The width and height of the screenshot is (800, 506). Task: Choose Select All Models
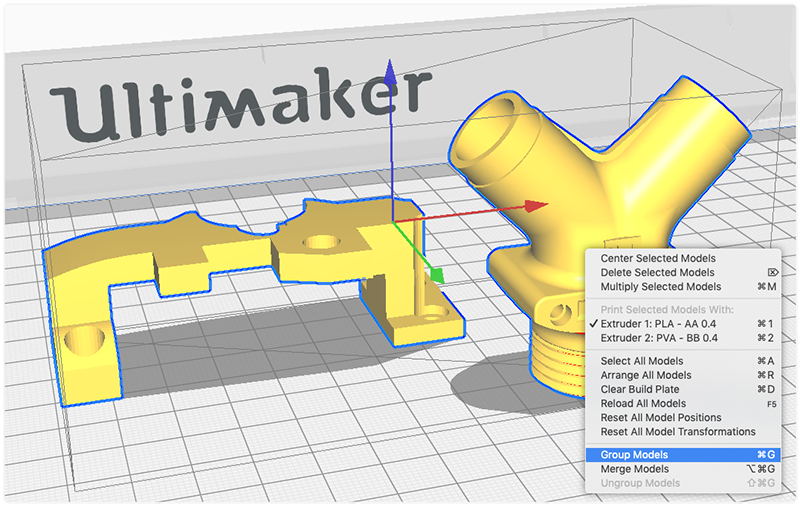tap(642, 361)
